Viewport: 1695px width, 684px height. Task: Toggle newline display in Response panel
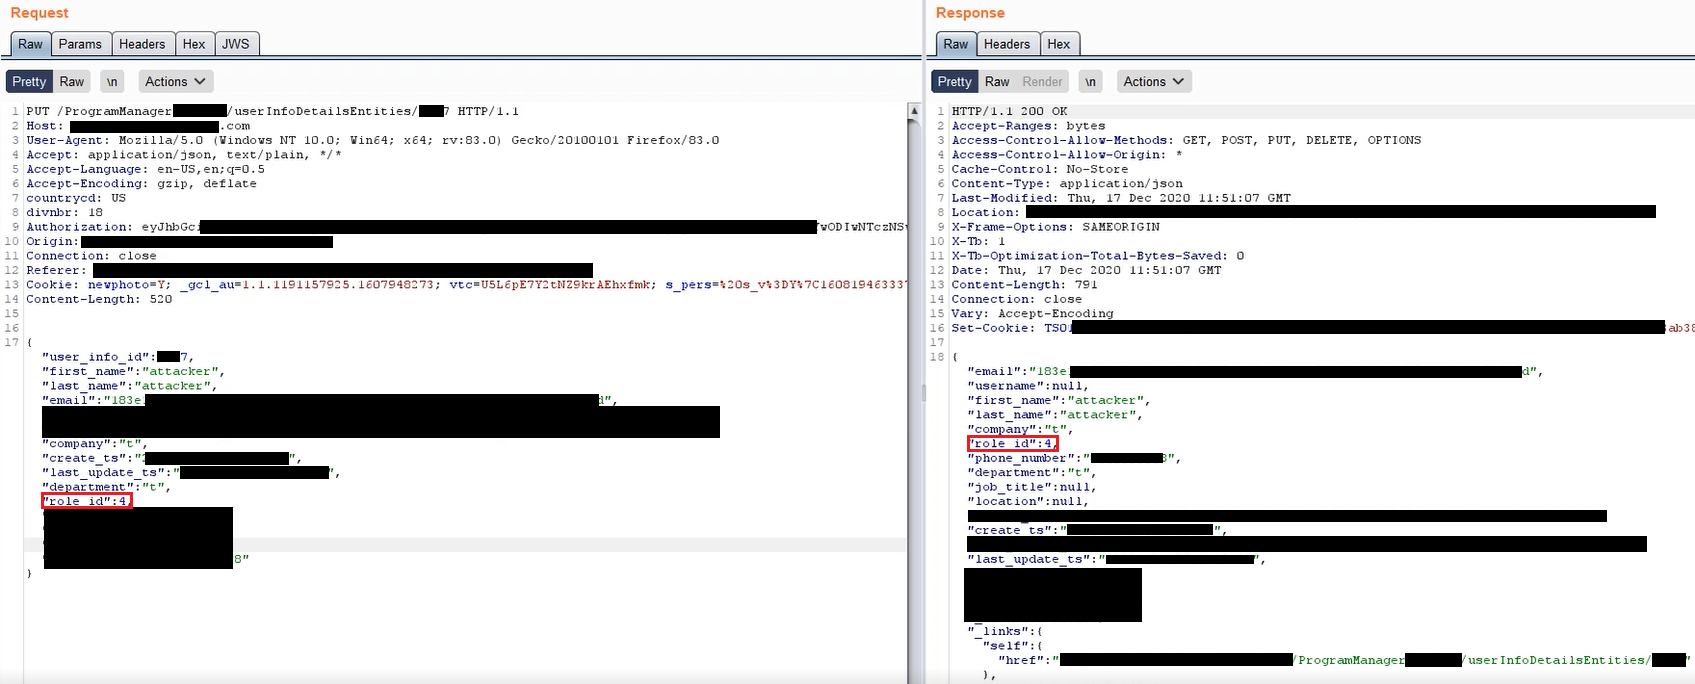[x=1090, y=82]
